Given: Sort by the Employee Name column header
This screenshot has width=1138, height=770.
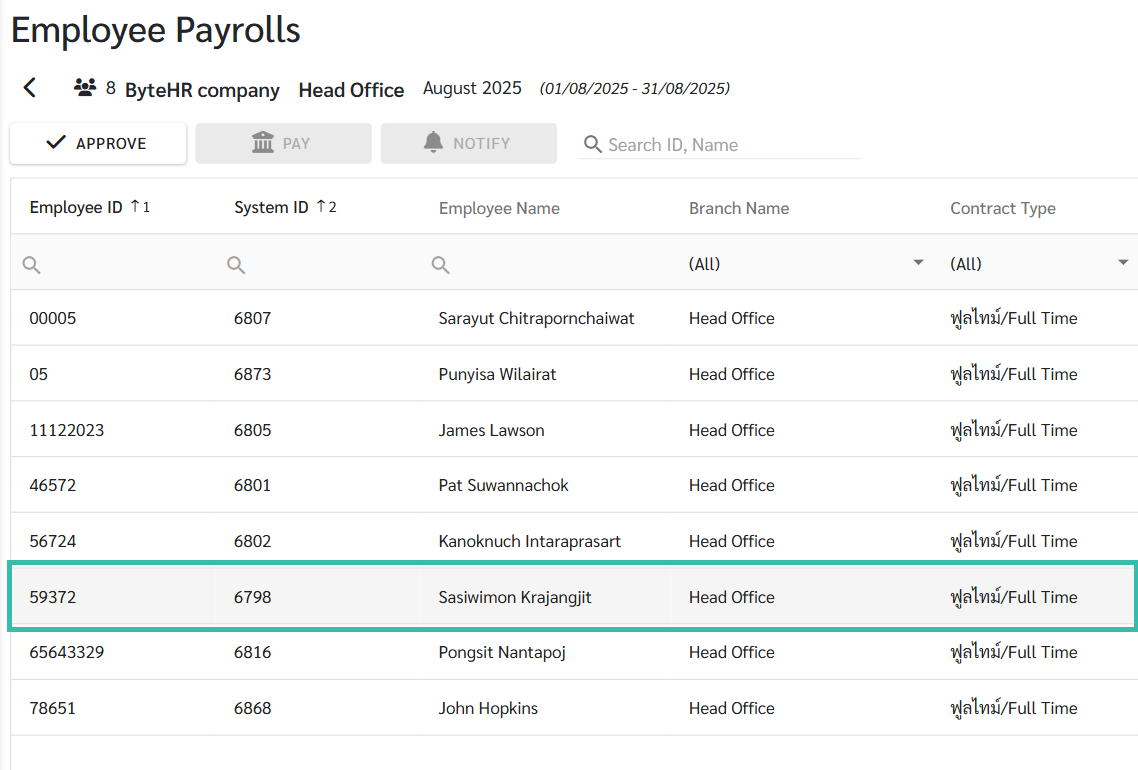Looking at the screenshot, I should tap(499, 208).
